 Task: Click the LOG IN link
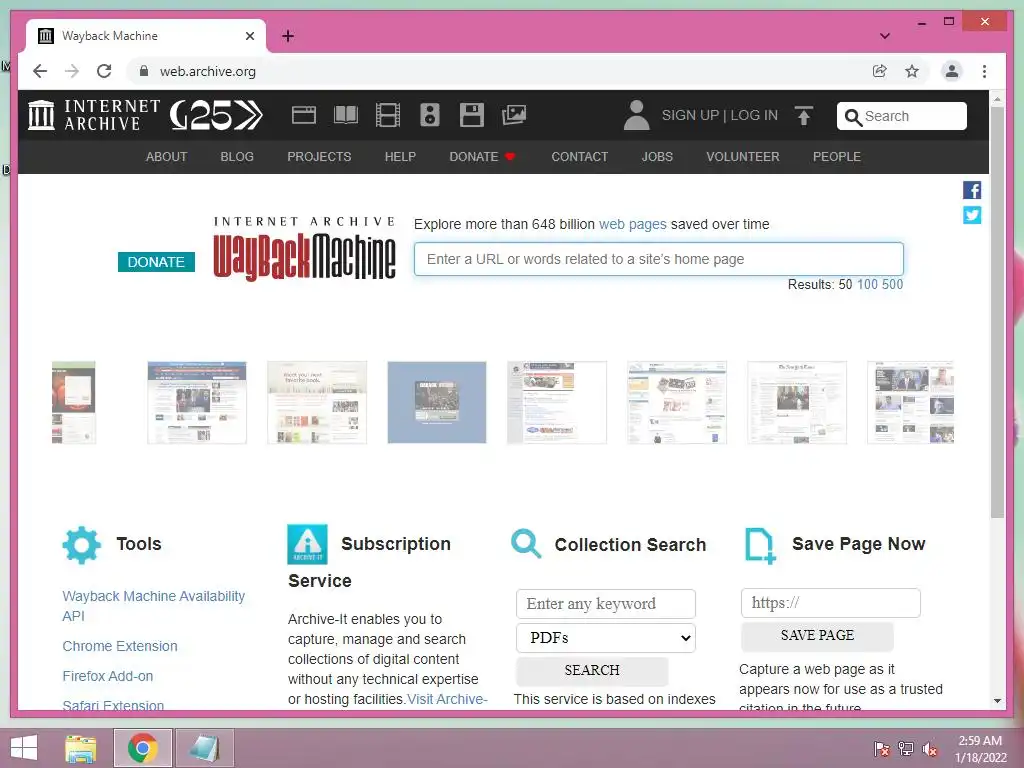(754, 116)
